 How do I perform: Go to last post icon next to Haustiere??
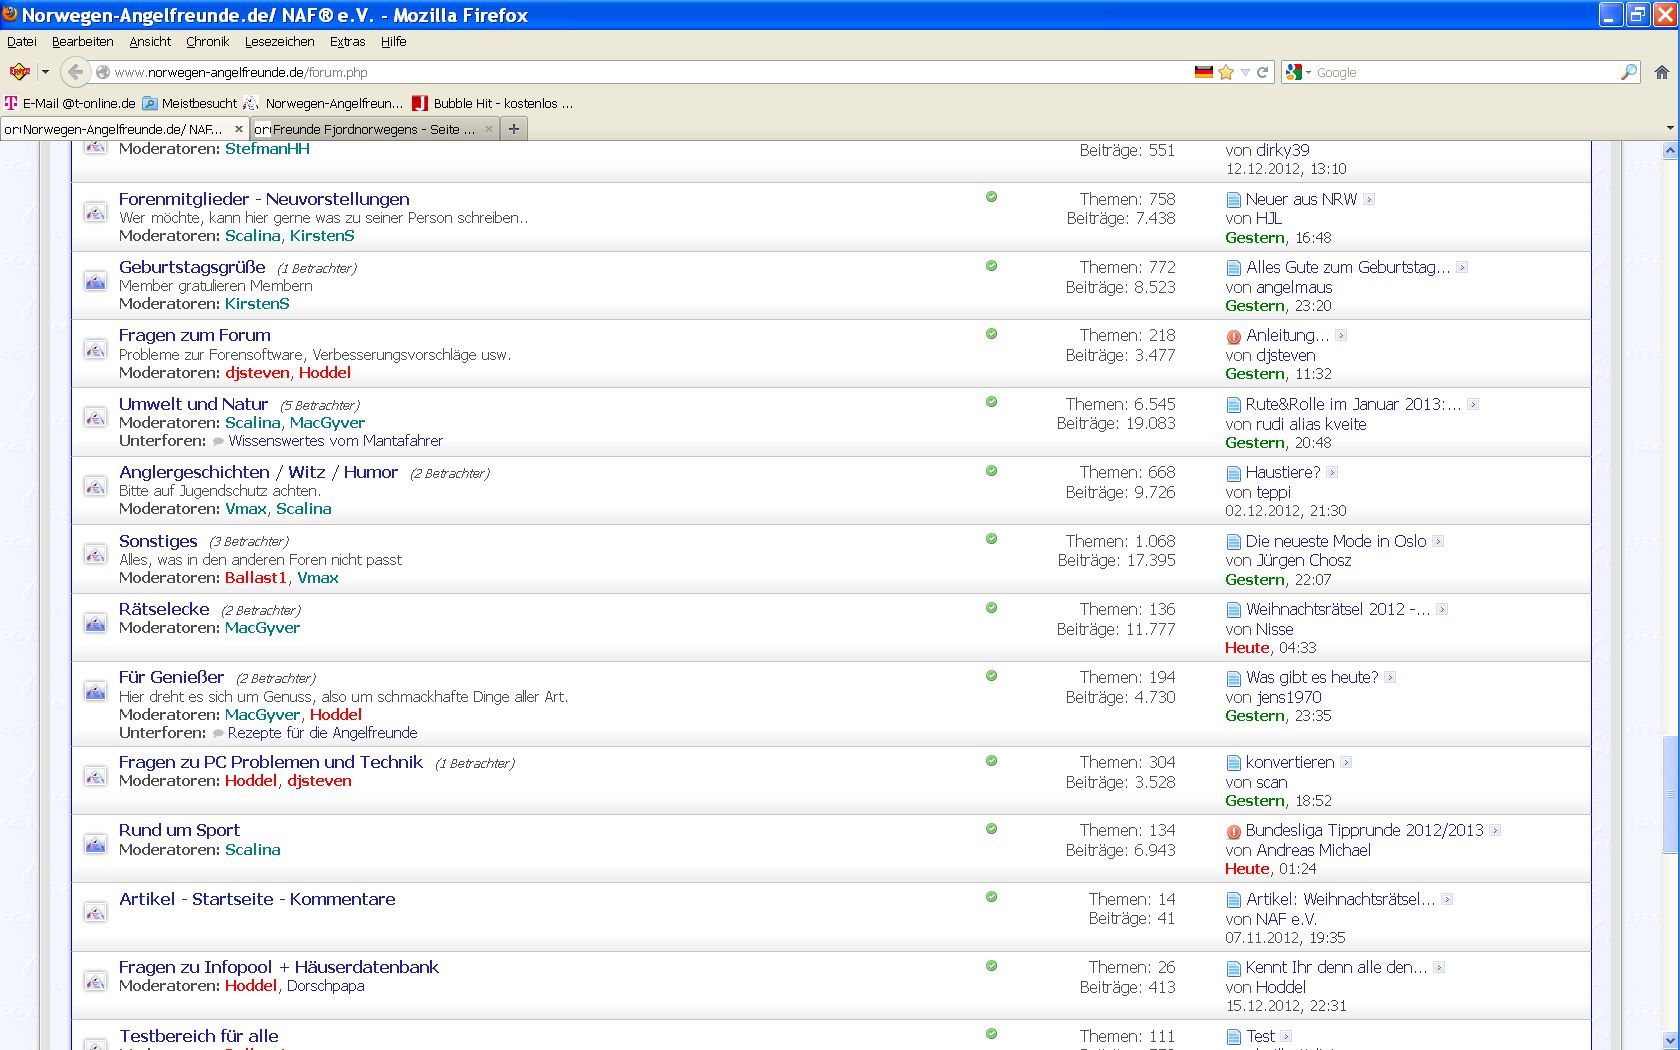tap(1332, 472)
